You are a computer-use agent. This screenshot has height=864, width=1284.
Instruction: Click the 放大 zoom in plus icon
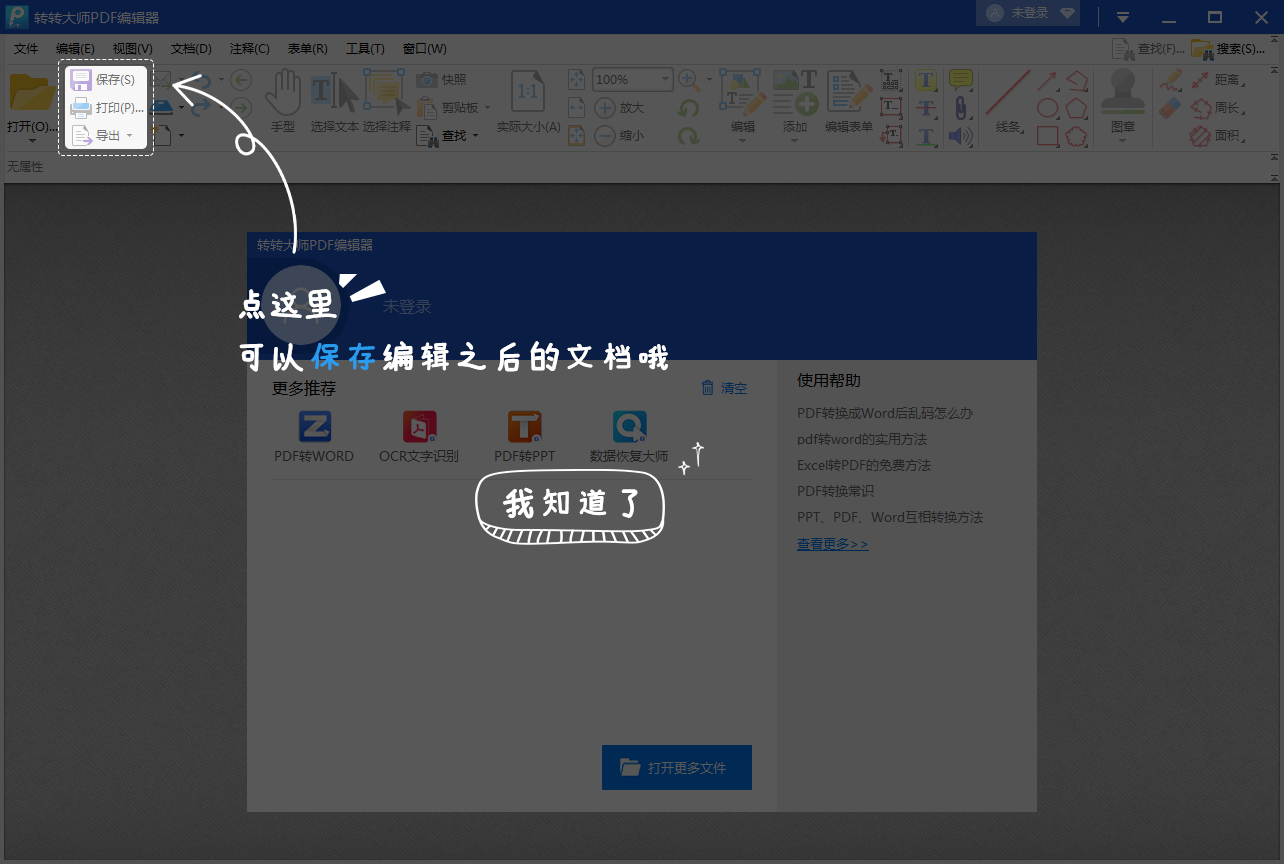pos(605,107)
